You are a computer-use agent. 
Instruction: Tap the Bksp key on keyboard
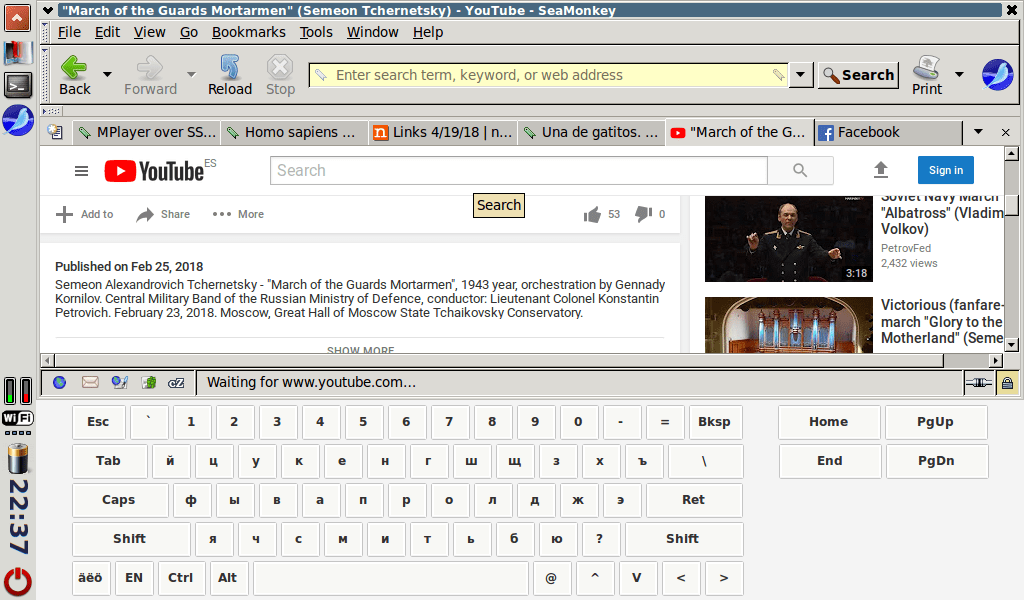tap(715, 422)
